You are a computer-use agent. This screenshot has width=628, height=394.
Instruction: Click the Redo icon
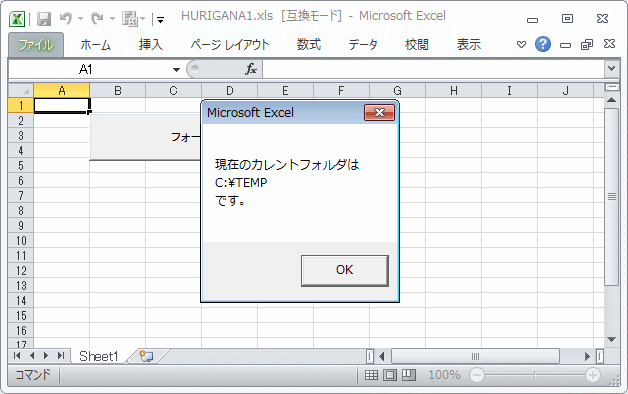(97, 18)
